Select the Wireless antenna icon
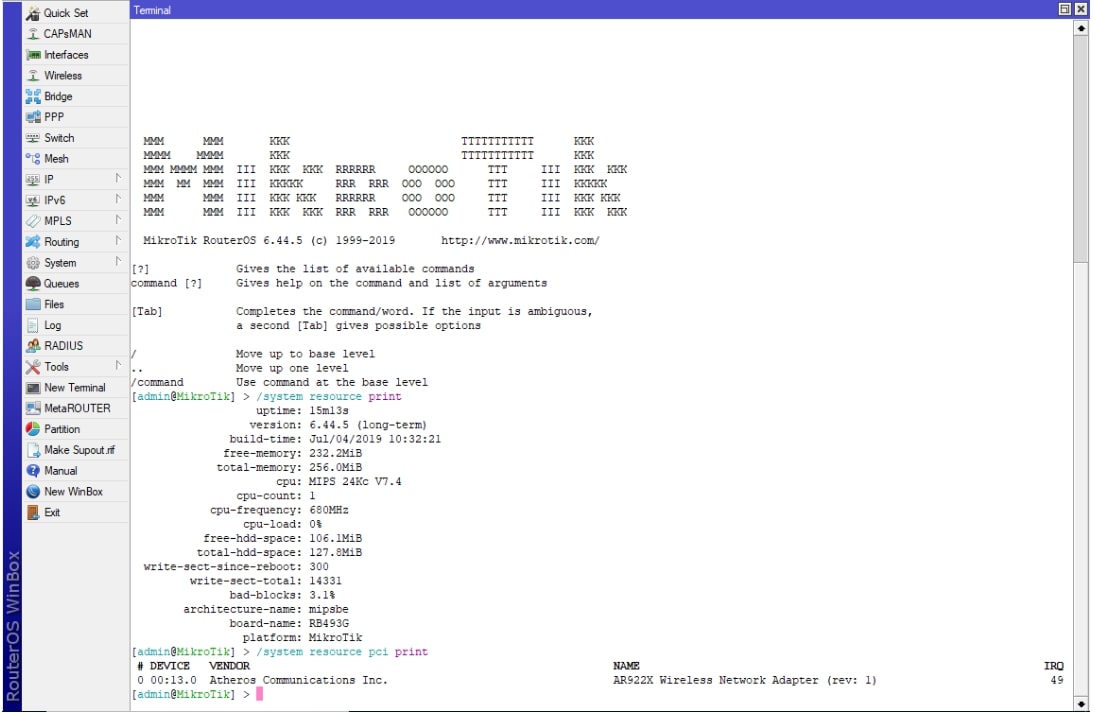The height and width of the screenshot is (713, 1095). [33, 75]
